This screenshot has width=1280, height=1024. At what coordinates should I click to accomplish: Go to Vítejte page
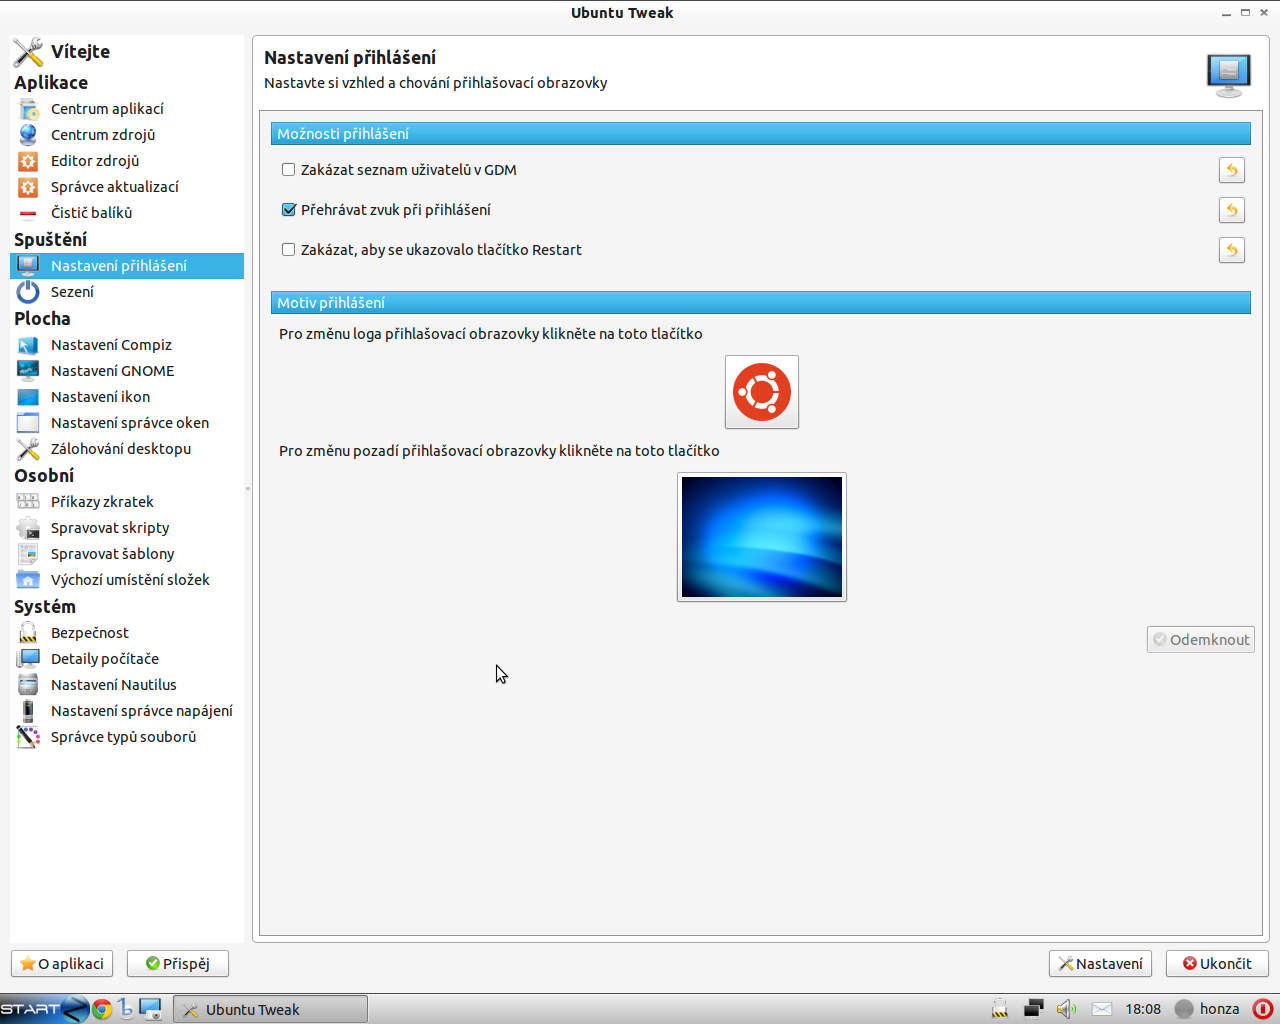pos(80,52)
